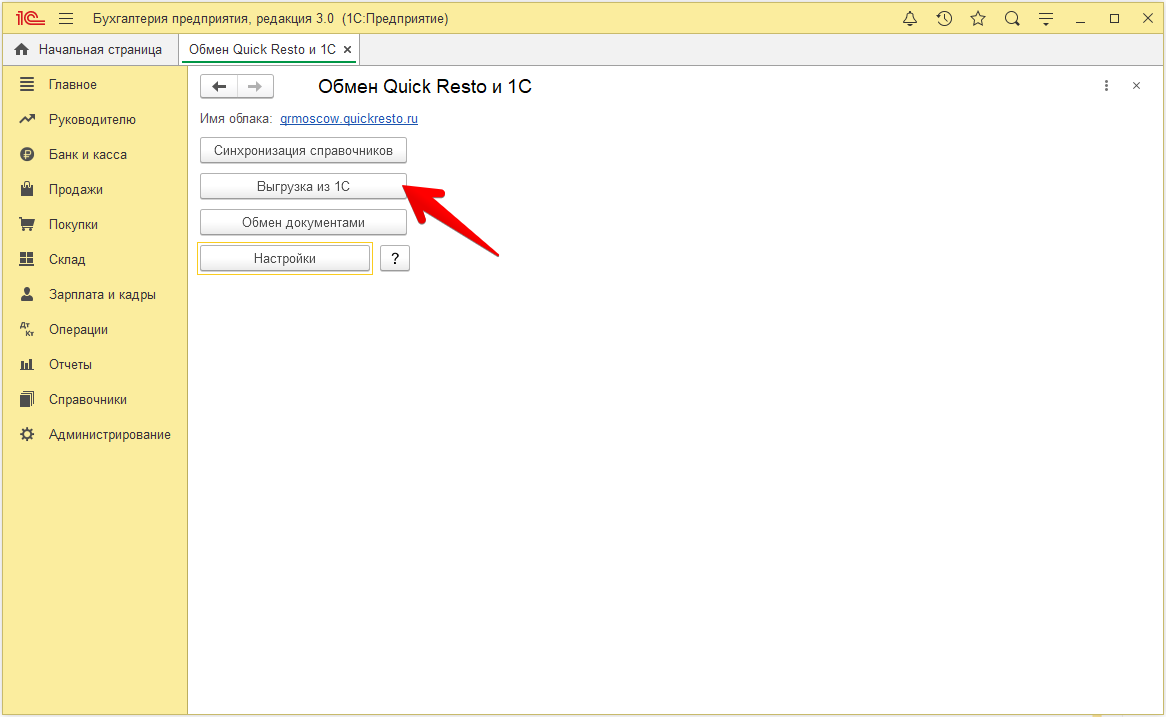
Task: Open the Отчеты section
Action: pos(94,364)
